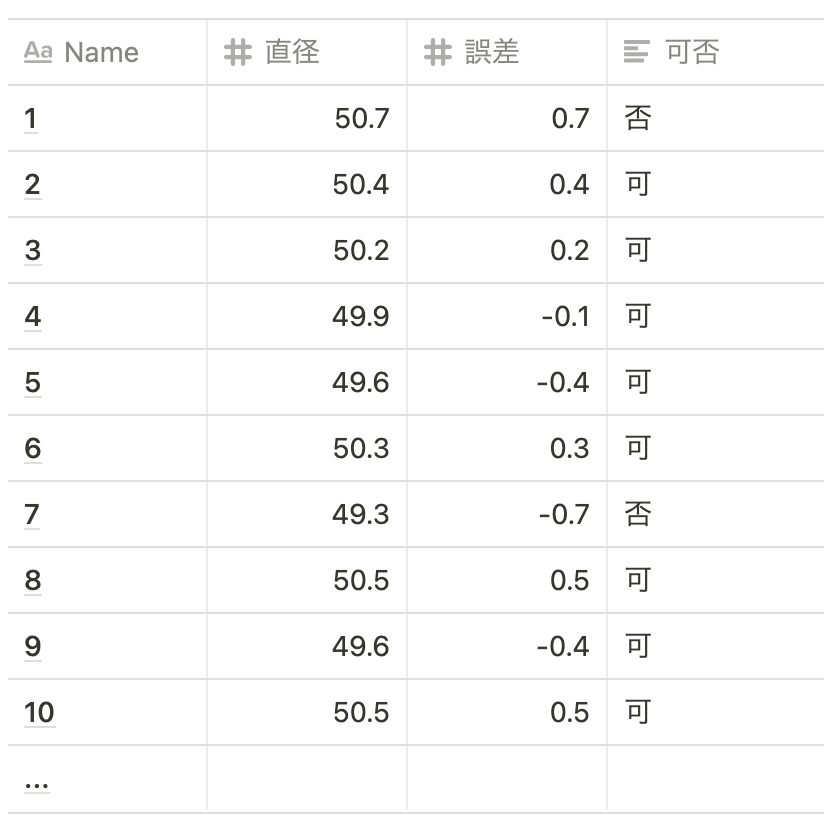This screenshot has height=822, width=824.
Task: Click the text icon next to 可否
Action: pos(637,52)
